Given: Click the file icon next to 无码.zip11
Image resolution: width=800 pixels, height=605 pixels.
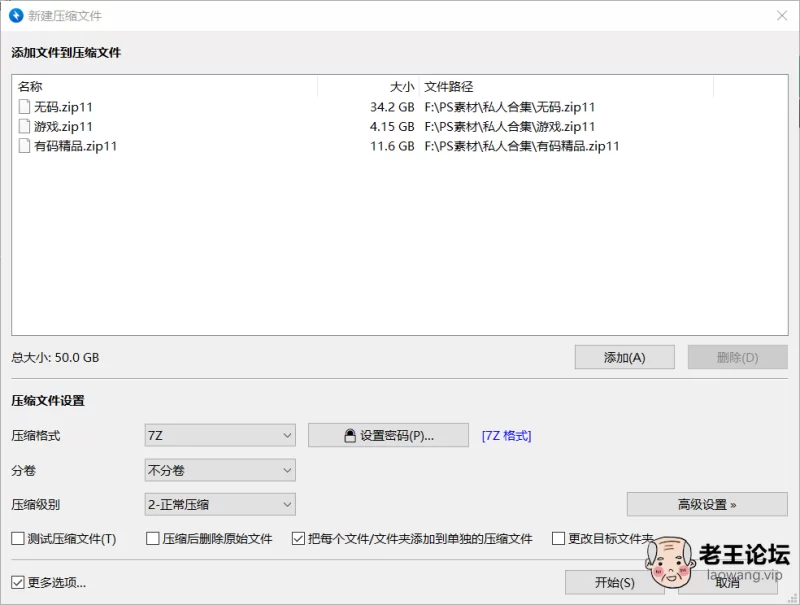Looking at the screenshot, I should tap(24, 107).
